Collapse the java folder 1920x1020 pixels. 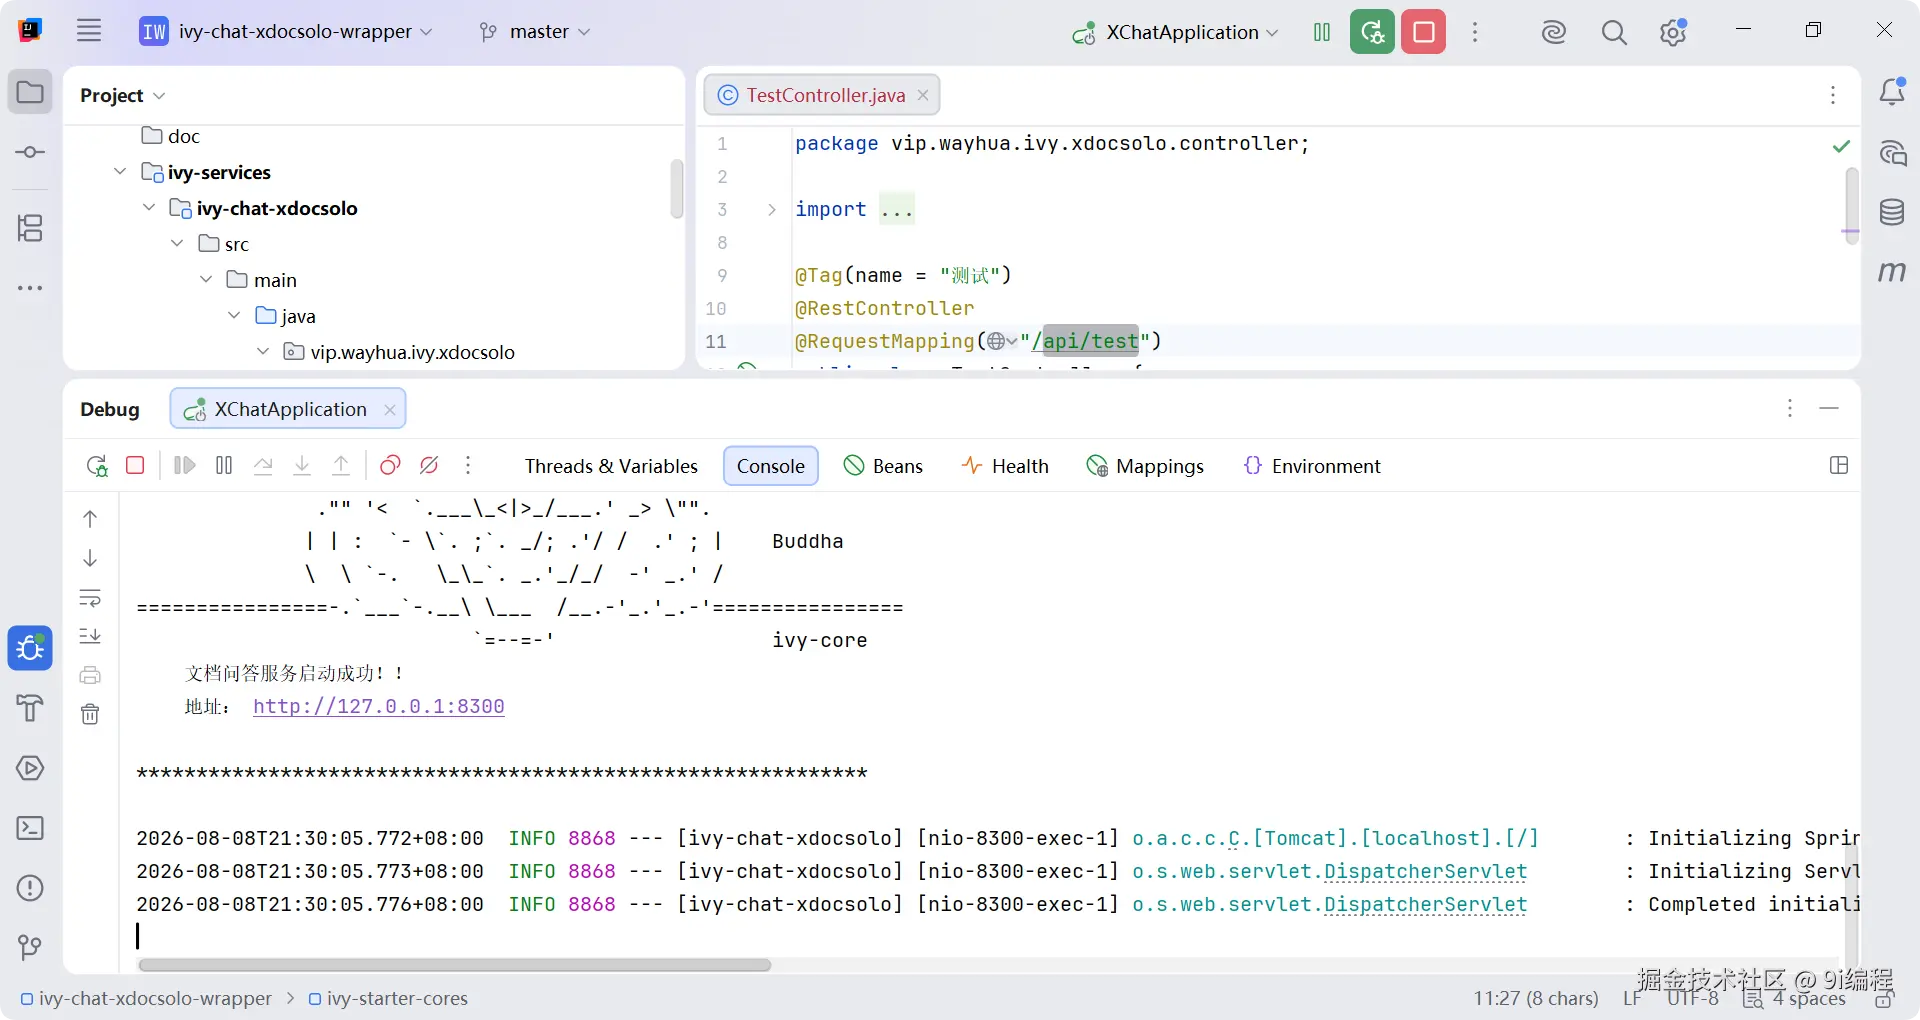pos(234,316)
